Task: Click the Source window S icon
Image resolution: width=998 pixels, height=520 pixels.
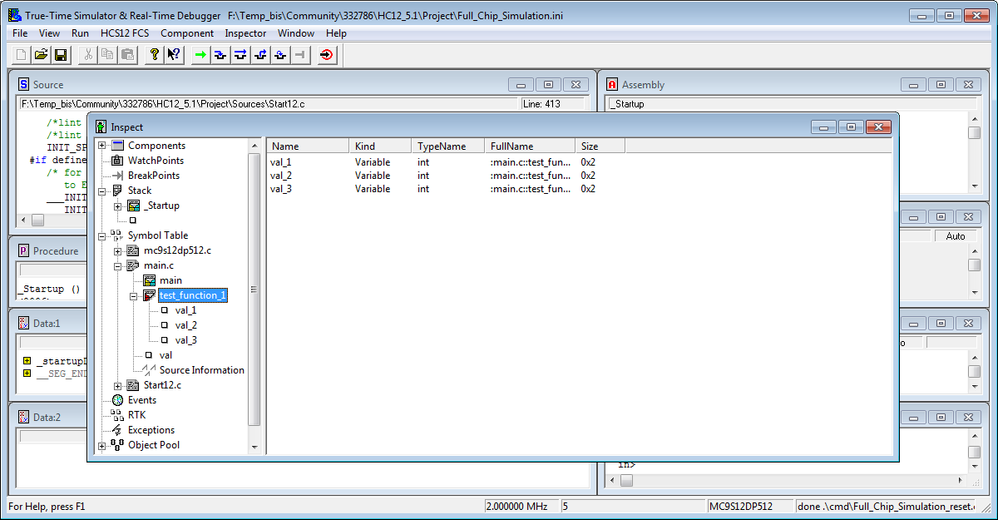Action: [x=24, y=84]
